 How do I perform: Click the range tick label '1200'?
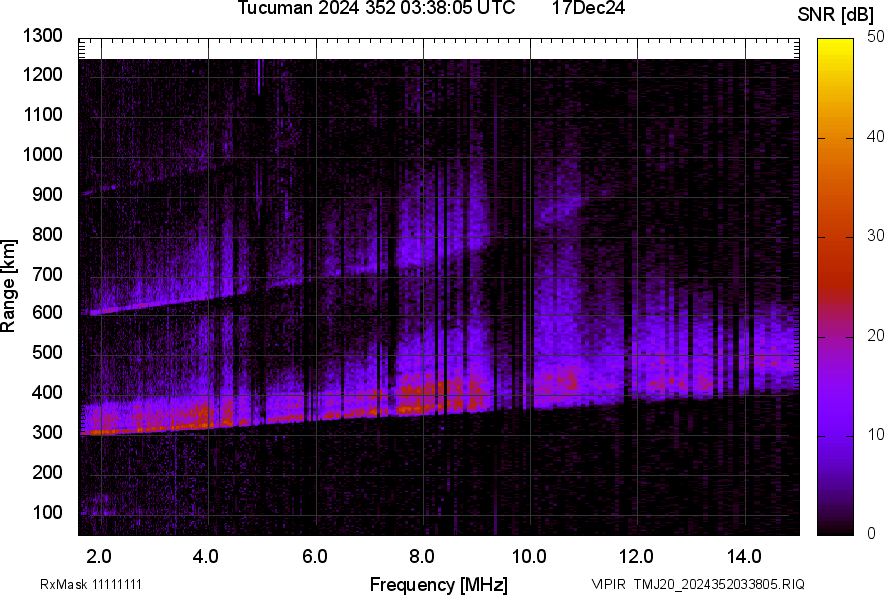click(x=42, y=74)
